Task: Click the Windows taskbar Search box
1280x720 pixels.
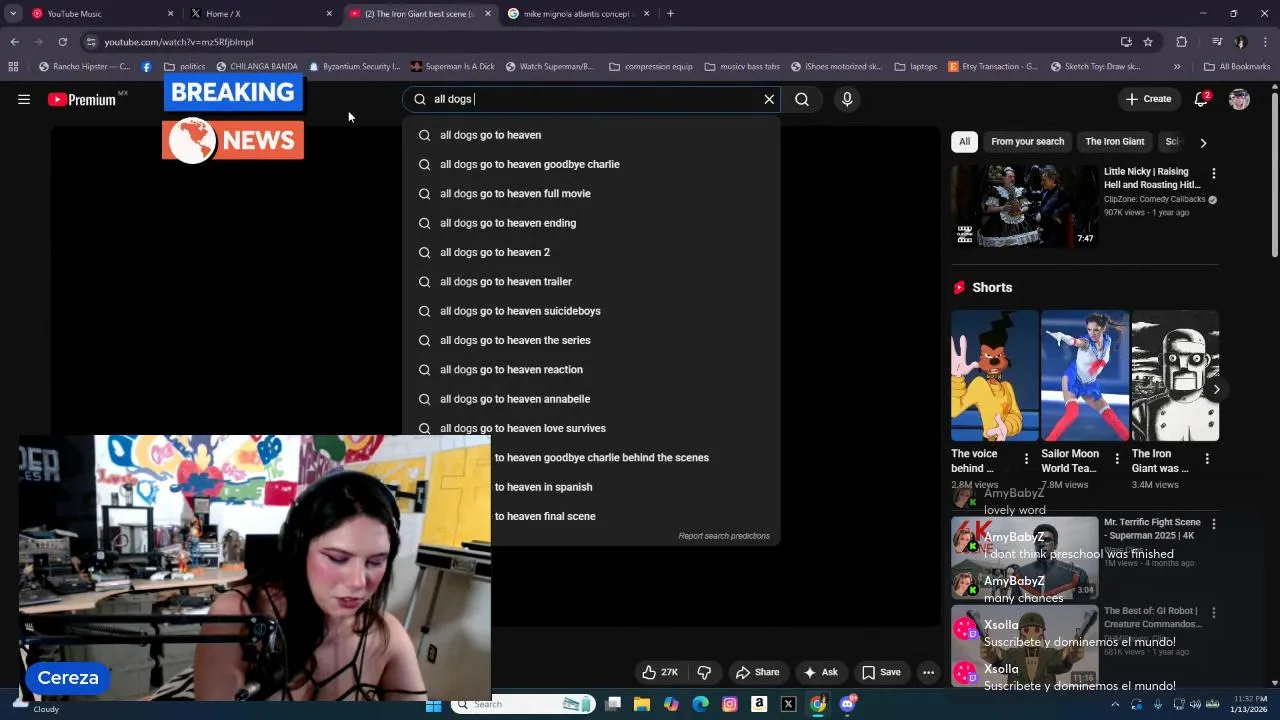Action: click(x=522, y=704)
